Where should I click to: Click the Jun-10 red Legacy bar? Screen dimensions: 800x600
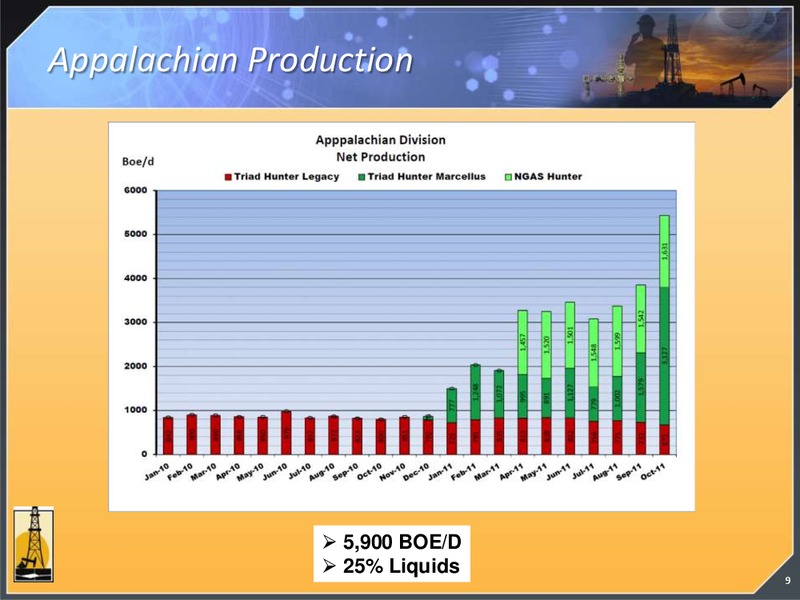pos(286,433)
